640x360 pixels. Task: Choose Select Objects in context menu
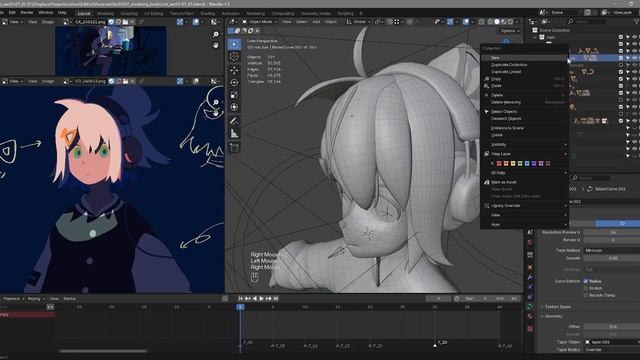pos(524,111)
